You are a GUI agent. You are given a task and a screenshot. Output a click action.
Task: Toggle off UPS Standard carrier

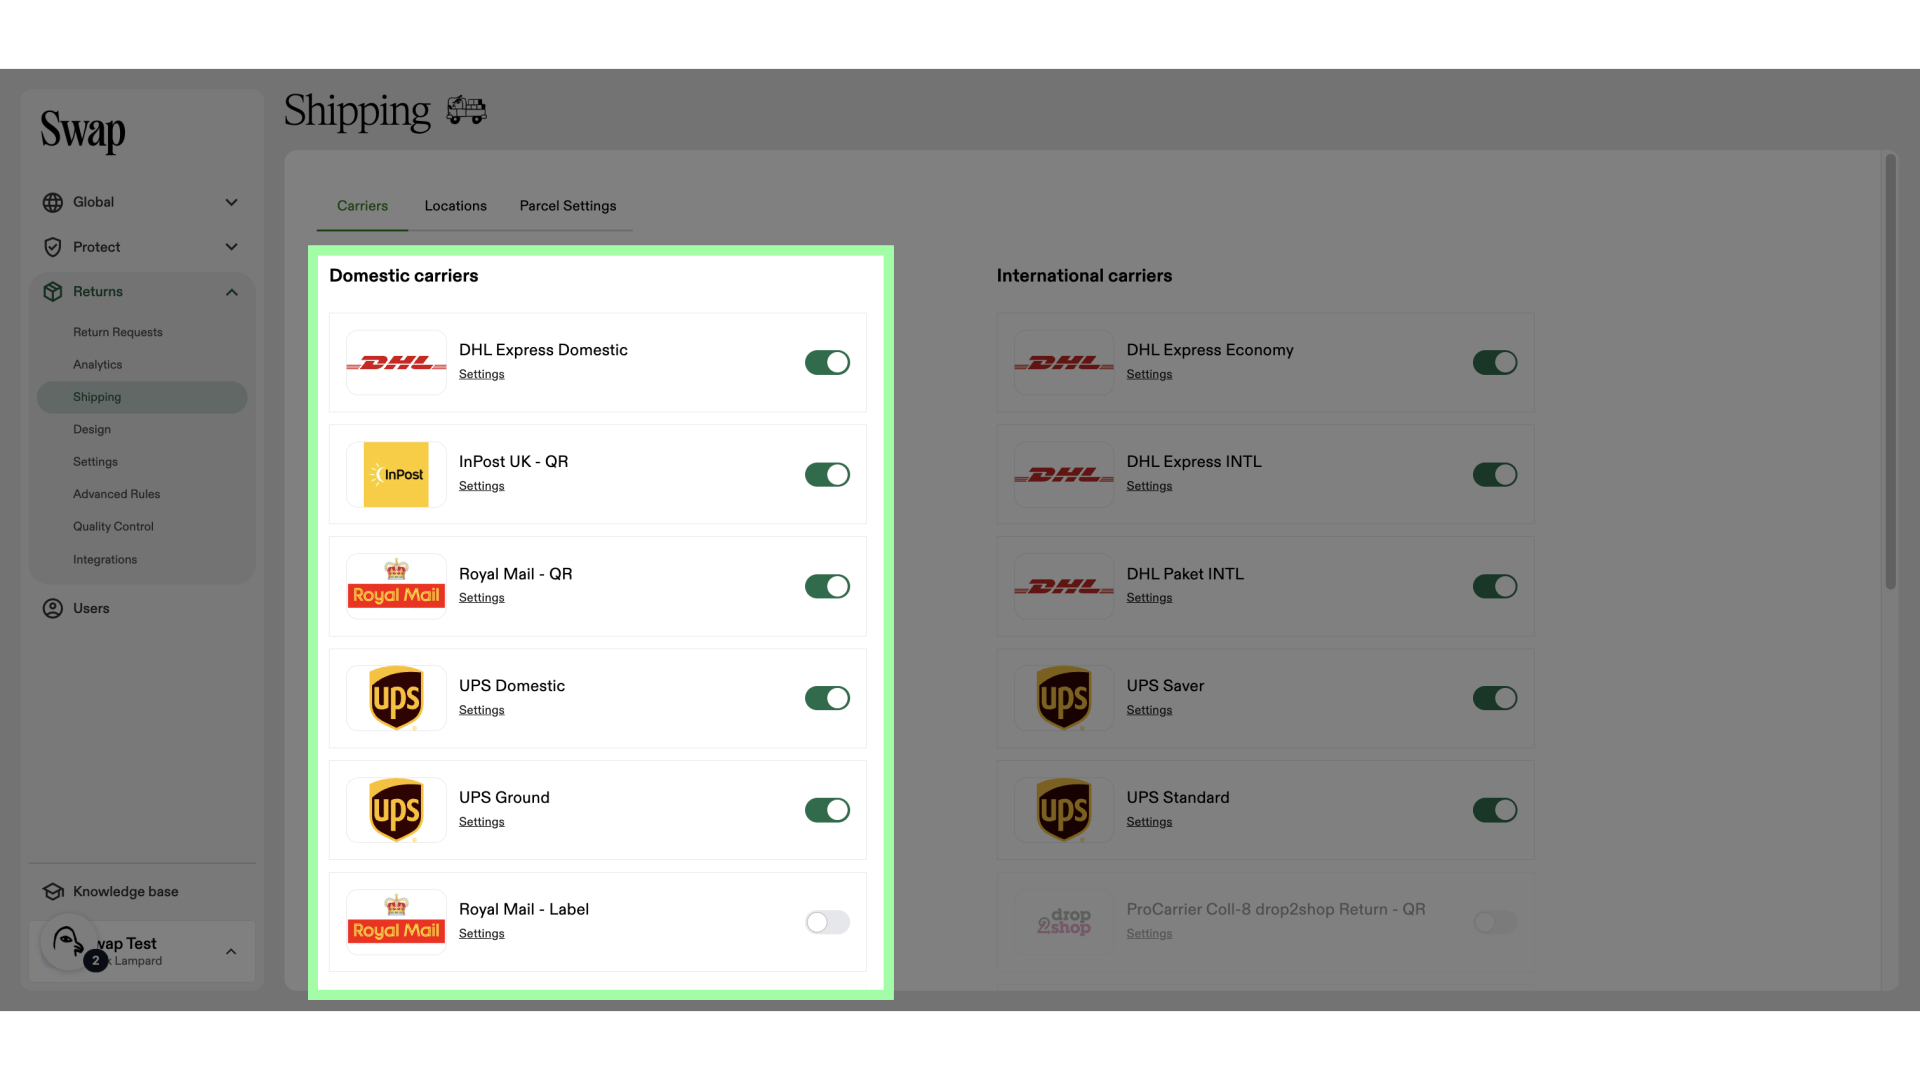pos(1495,810)
